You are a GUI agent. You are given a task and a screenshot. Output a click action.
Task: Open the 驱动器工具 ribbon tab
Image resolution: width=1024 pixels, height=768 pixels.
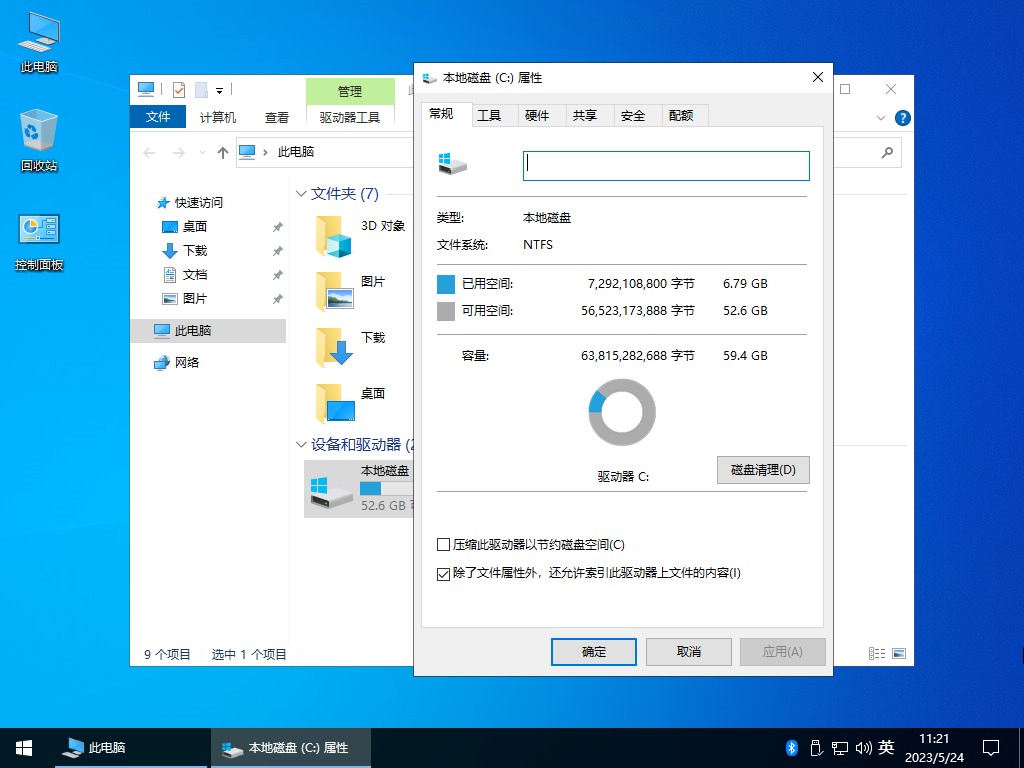click(349, 118)
